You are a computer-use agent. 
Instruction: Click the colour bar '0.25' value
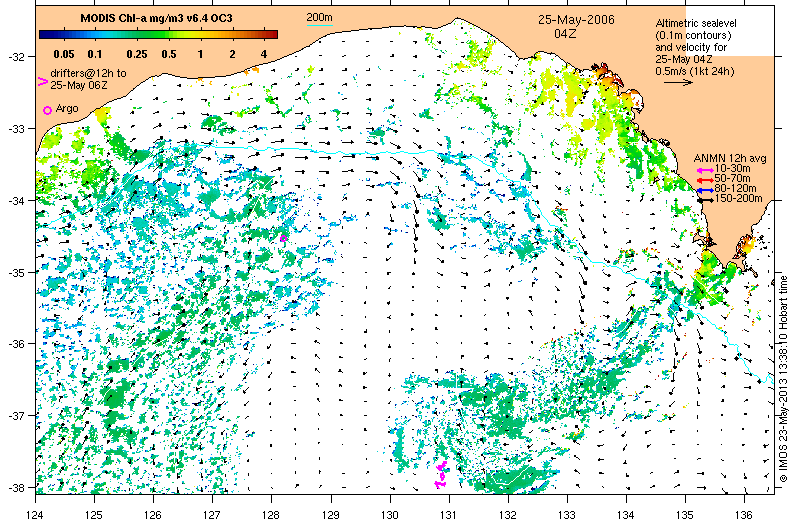(137, 54)
